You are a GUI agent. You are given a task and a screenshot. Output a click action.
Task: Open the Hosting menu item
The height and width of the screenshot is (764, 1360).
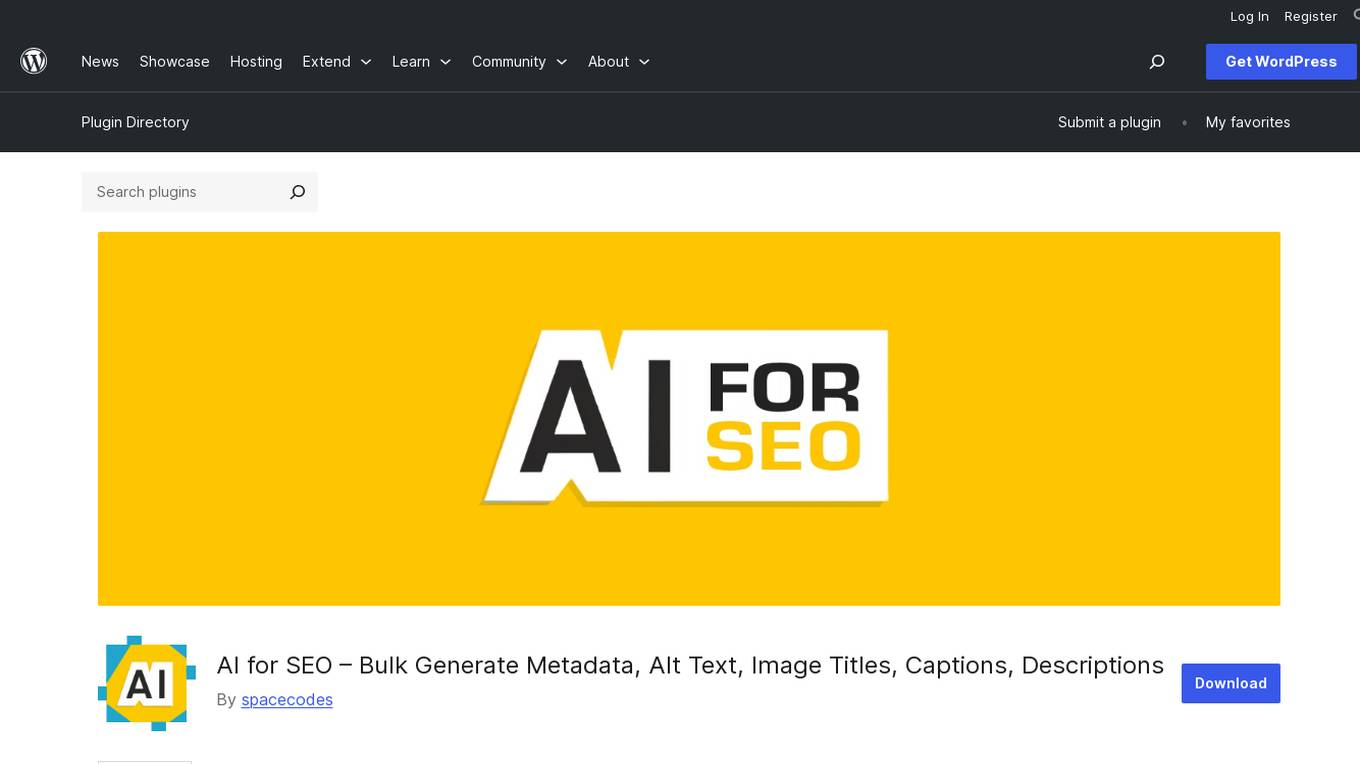[256, 62]
